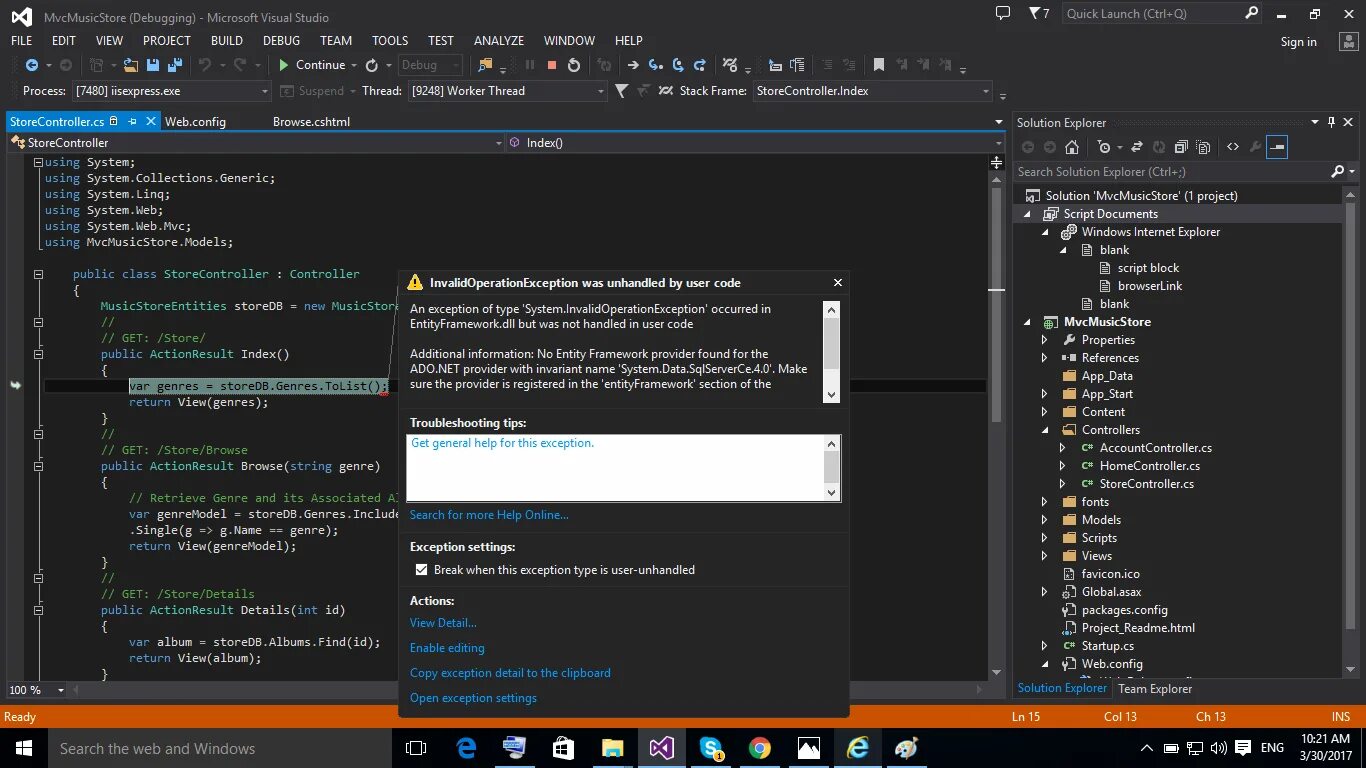Open Skype from the taskbar

click(711, 748)
